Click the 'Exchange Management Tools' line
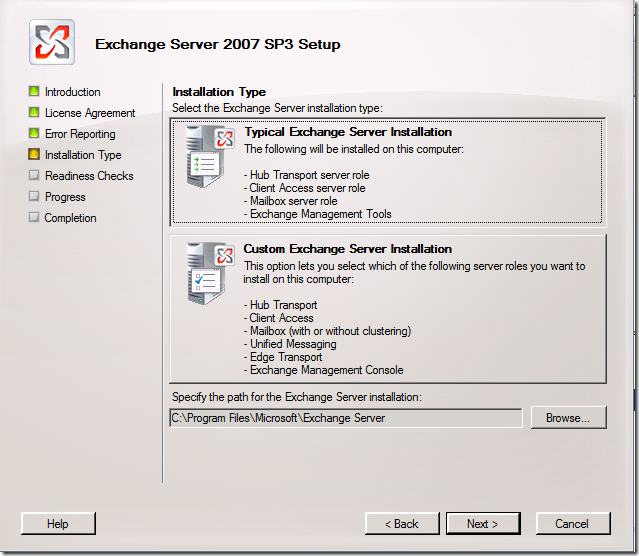Screen dimensions: 639x556 pyautogui.click(x=318, y=214)
